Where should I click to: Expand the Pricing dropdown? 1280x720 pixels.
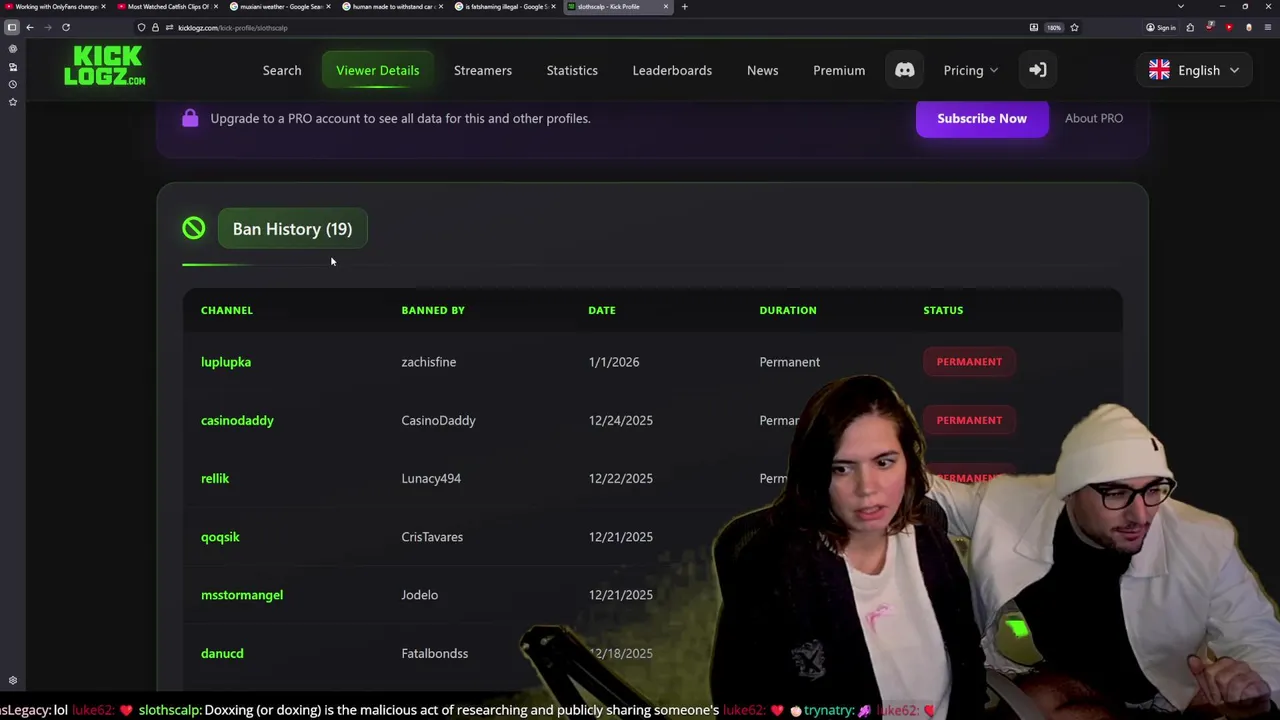tap(970, 70)
